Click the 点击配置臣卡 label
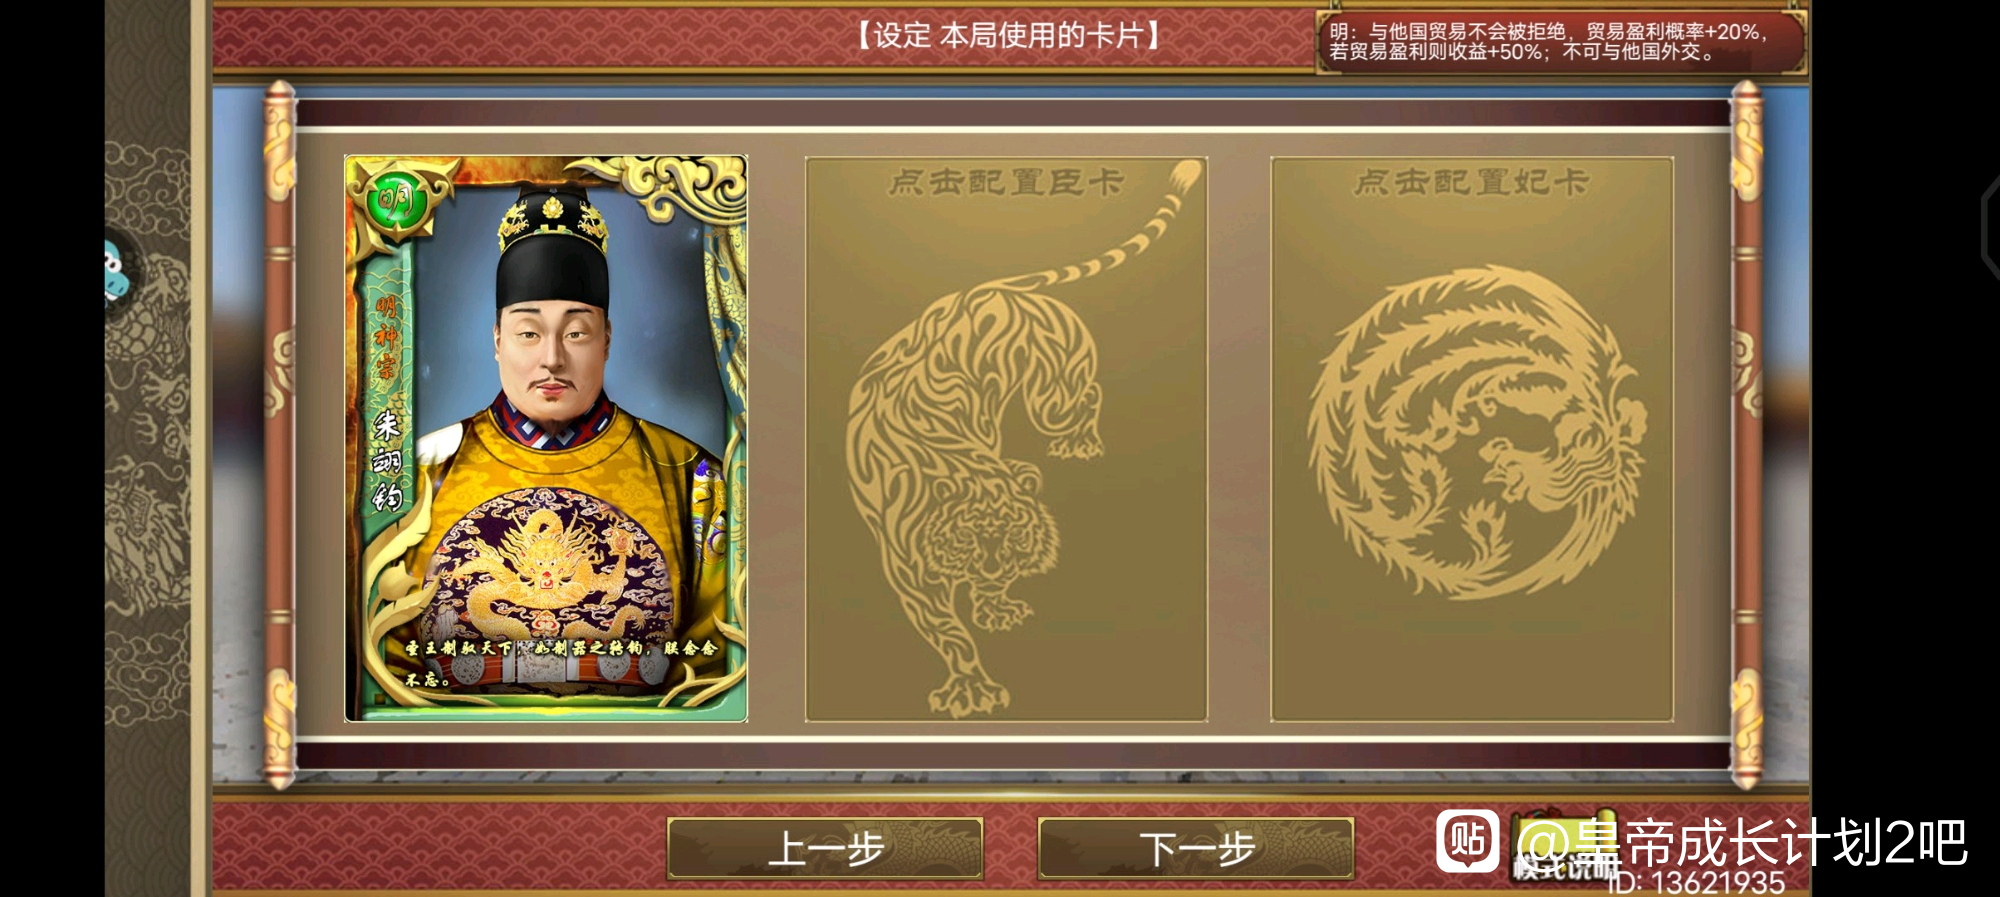This screenshot has height=897, width=2000. (x=1006, y=182)
